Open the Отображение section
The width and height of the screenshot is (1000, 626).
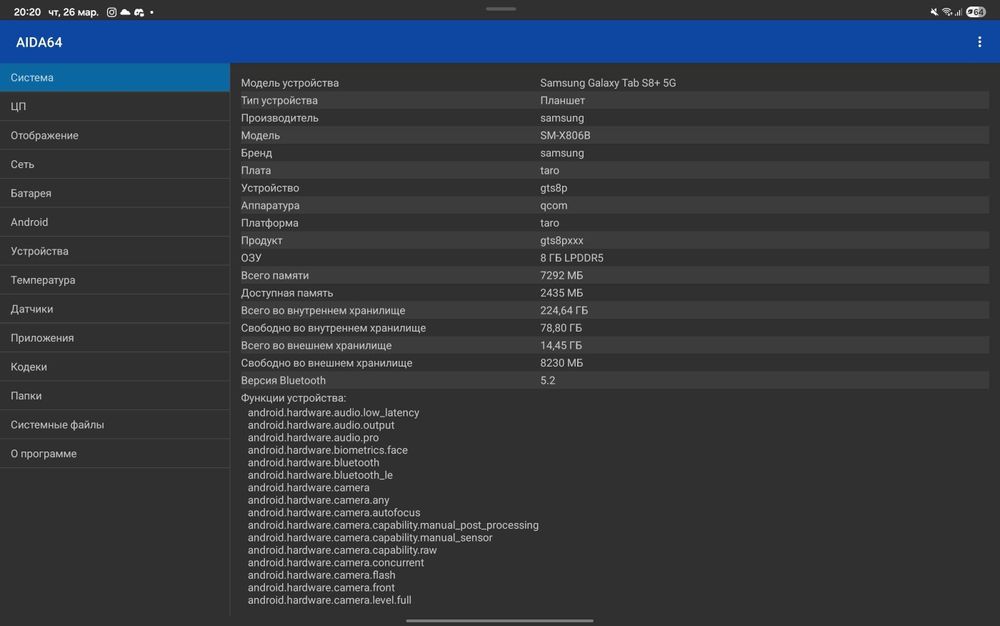tap(115, 135)
